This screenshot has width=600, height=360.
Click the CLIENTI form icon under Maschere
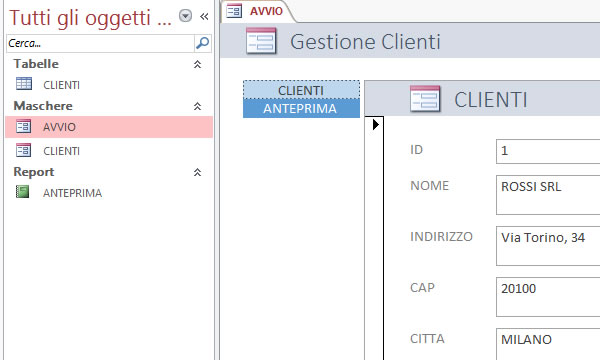point(23,150)
